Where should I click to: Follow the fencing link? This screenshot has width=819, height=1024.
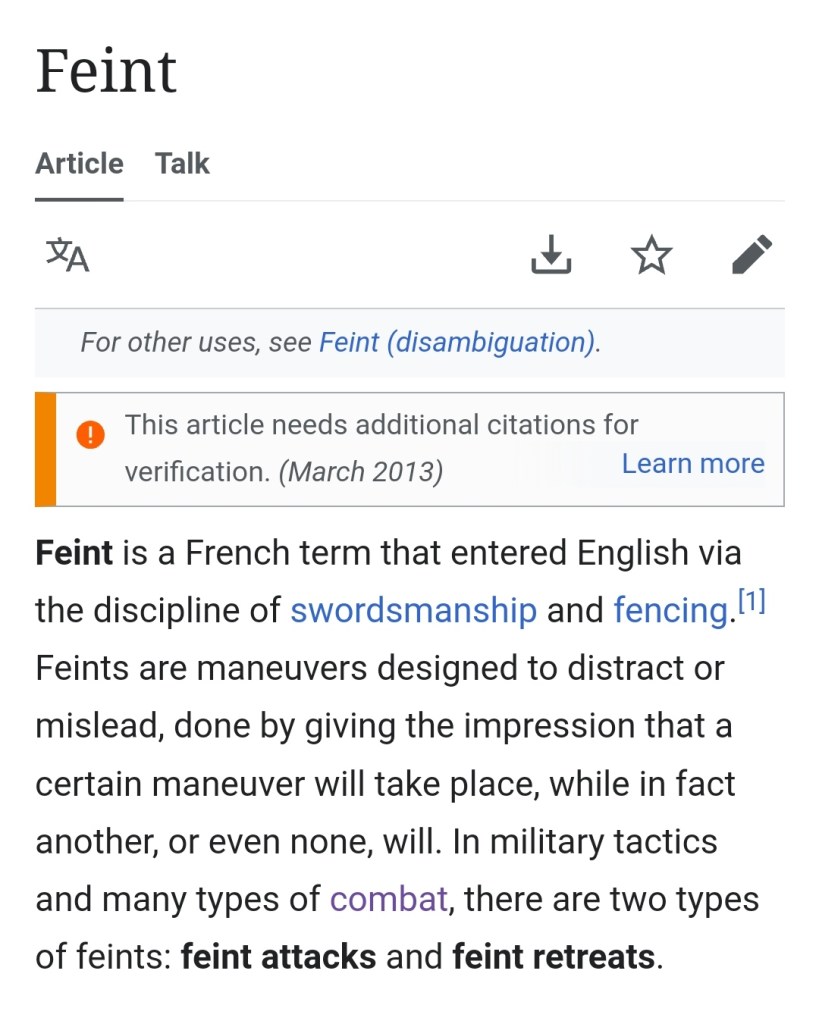click(670, 610)
